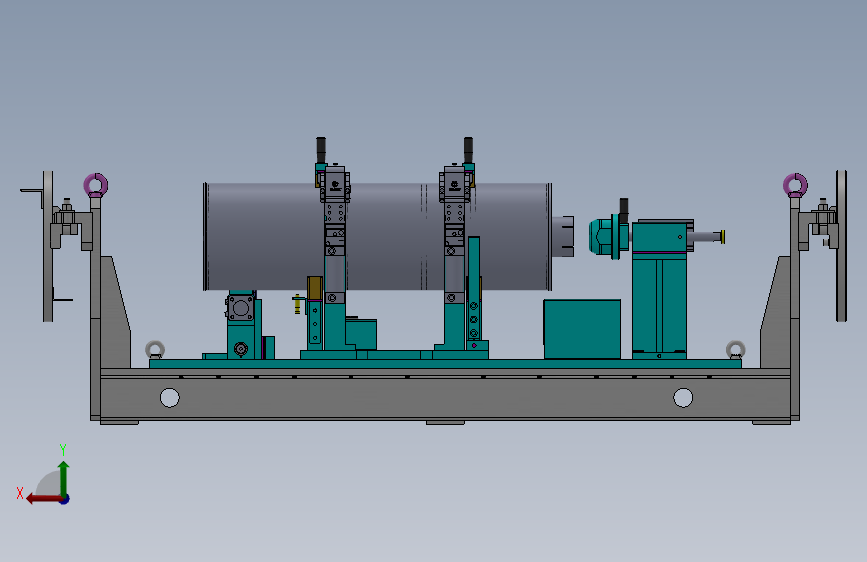The height and width of the screenshot is (562, 867).
Task: Select the left triangular gray gusset
Action: coord(116,313)
